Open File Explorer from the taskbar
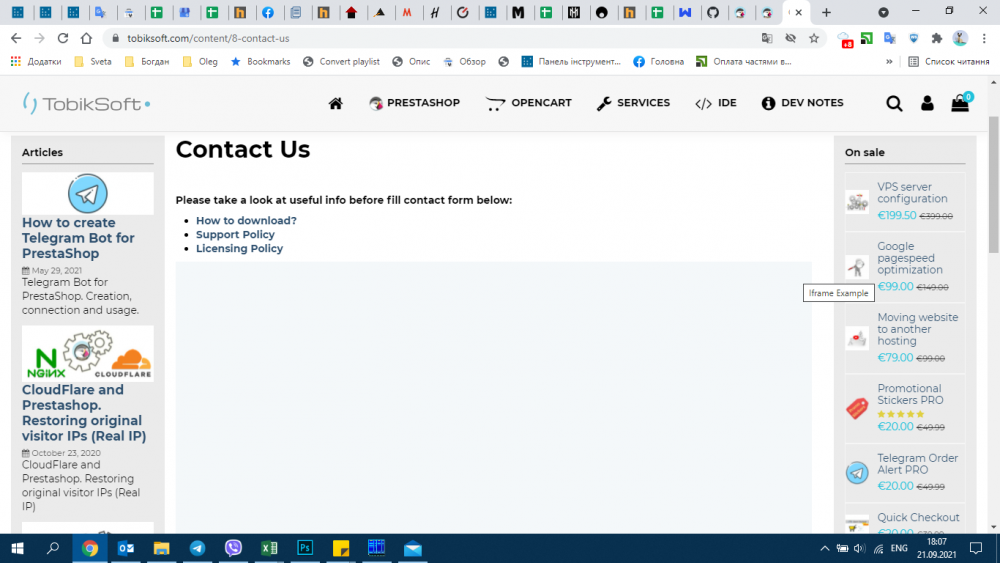Screen dimensions: 1000x563 click(x=161, y=548)
